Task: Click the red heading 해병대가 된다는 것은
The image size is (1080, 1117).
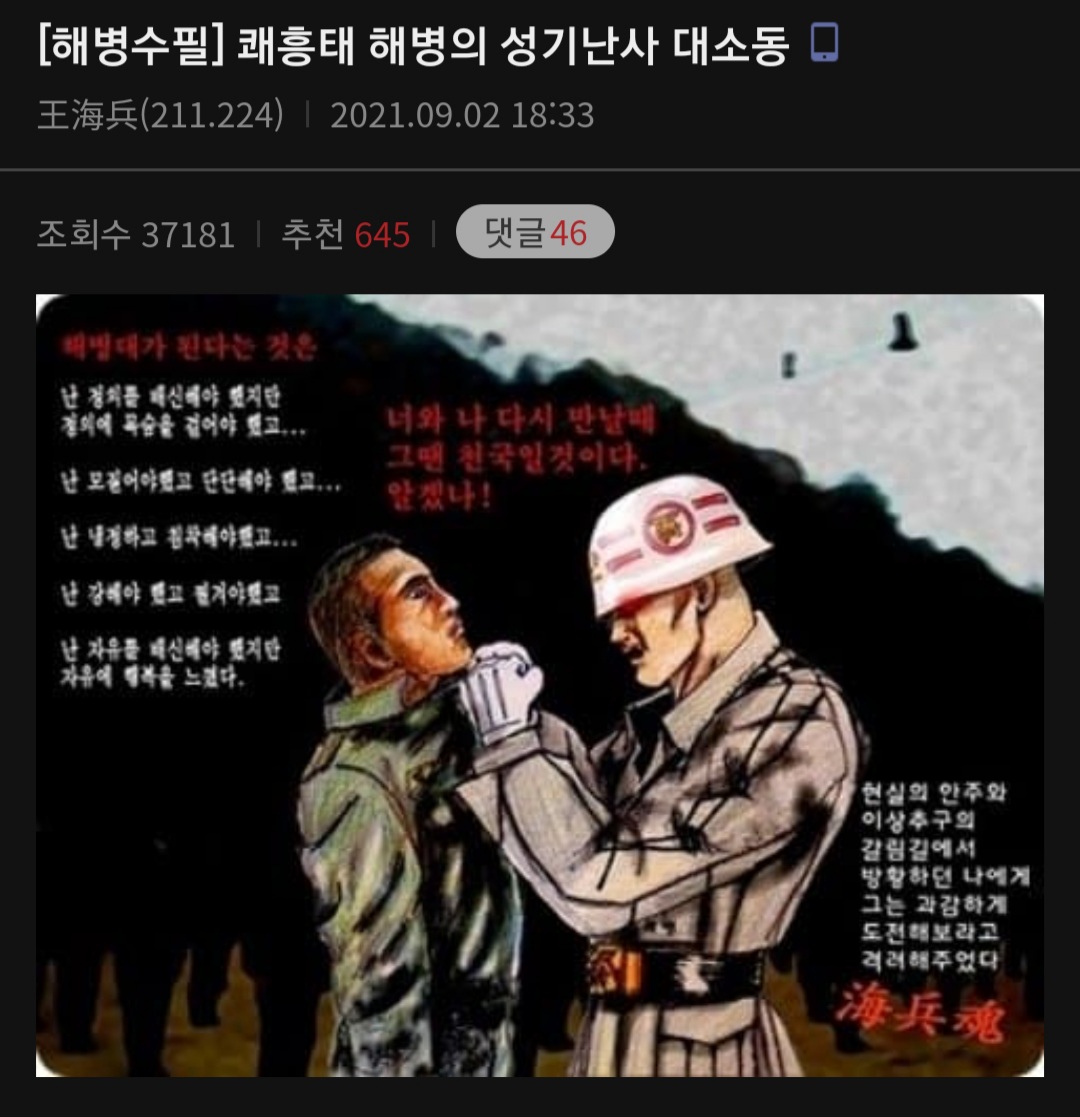Action: [x=188, y=346]
